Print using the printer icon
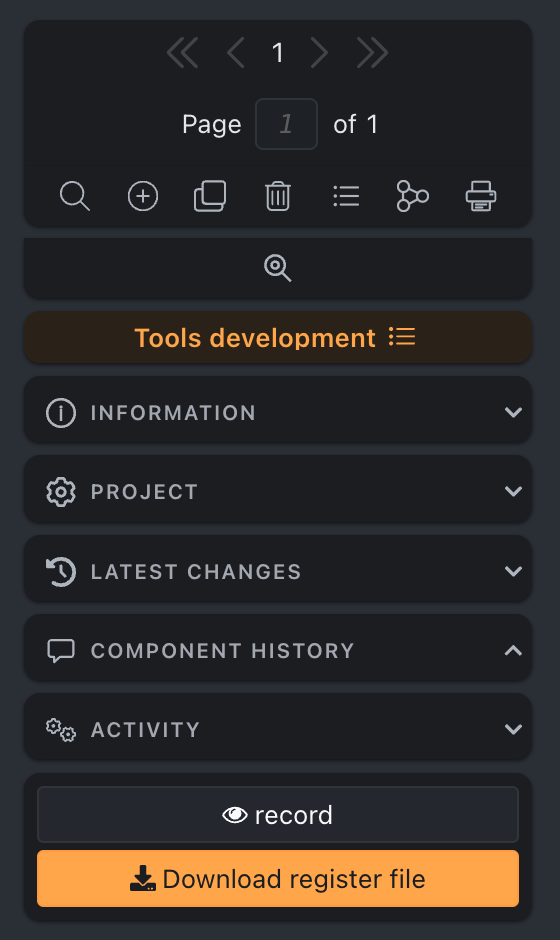 click(481, 196)
